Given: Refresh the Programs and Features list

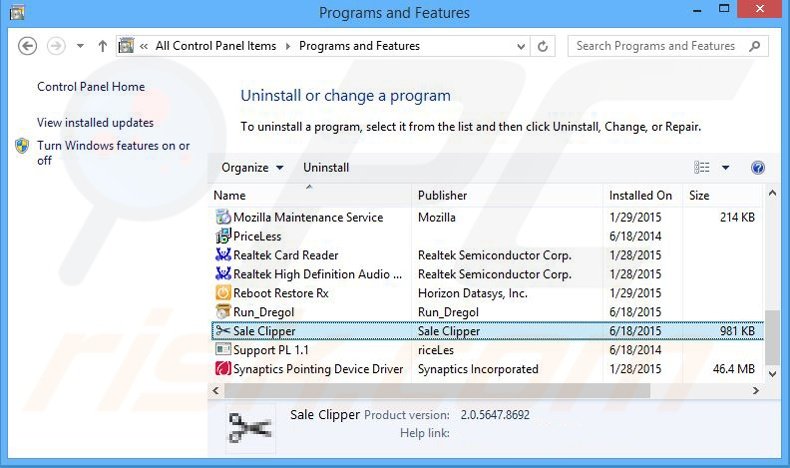Looking at the screenshot, I should 543,46.
